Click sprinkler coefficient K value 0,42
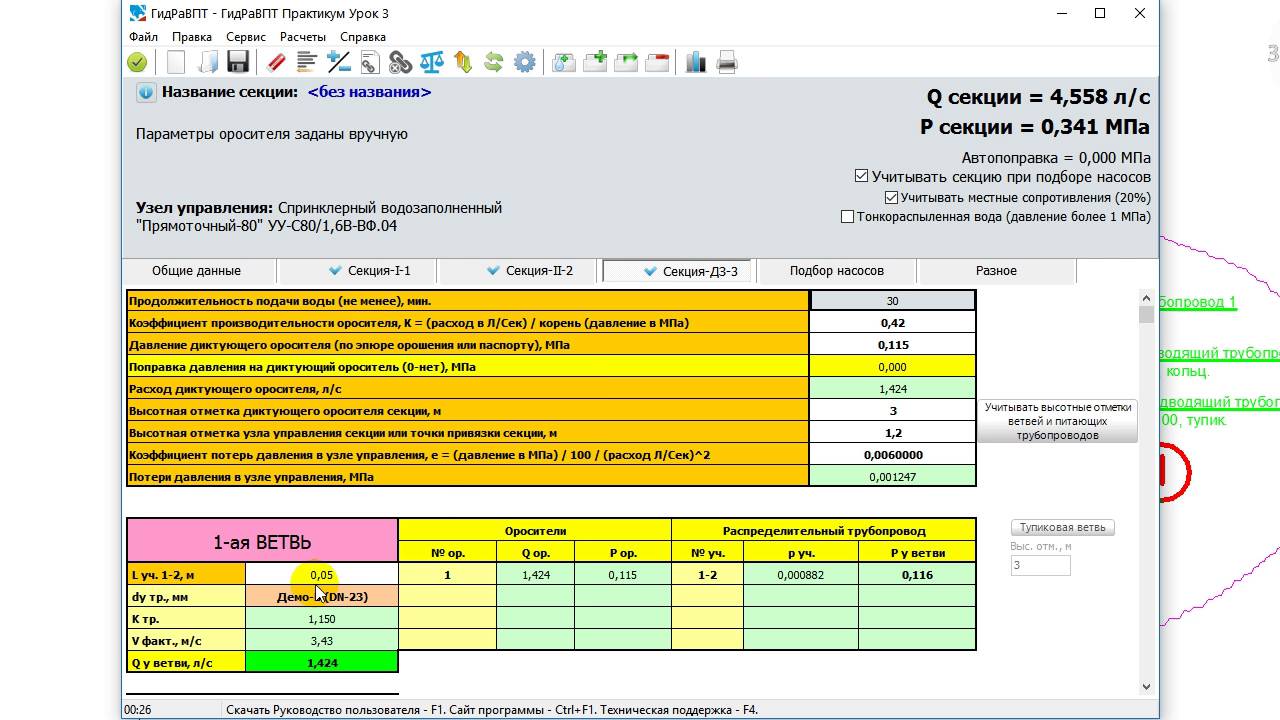 892,323
